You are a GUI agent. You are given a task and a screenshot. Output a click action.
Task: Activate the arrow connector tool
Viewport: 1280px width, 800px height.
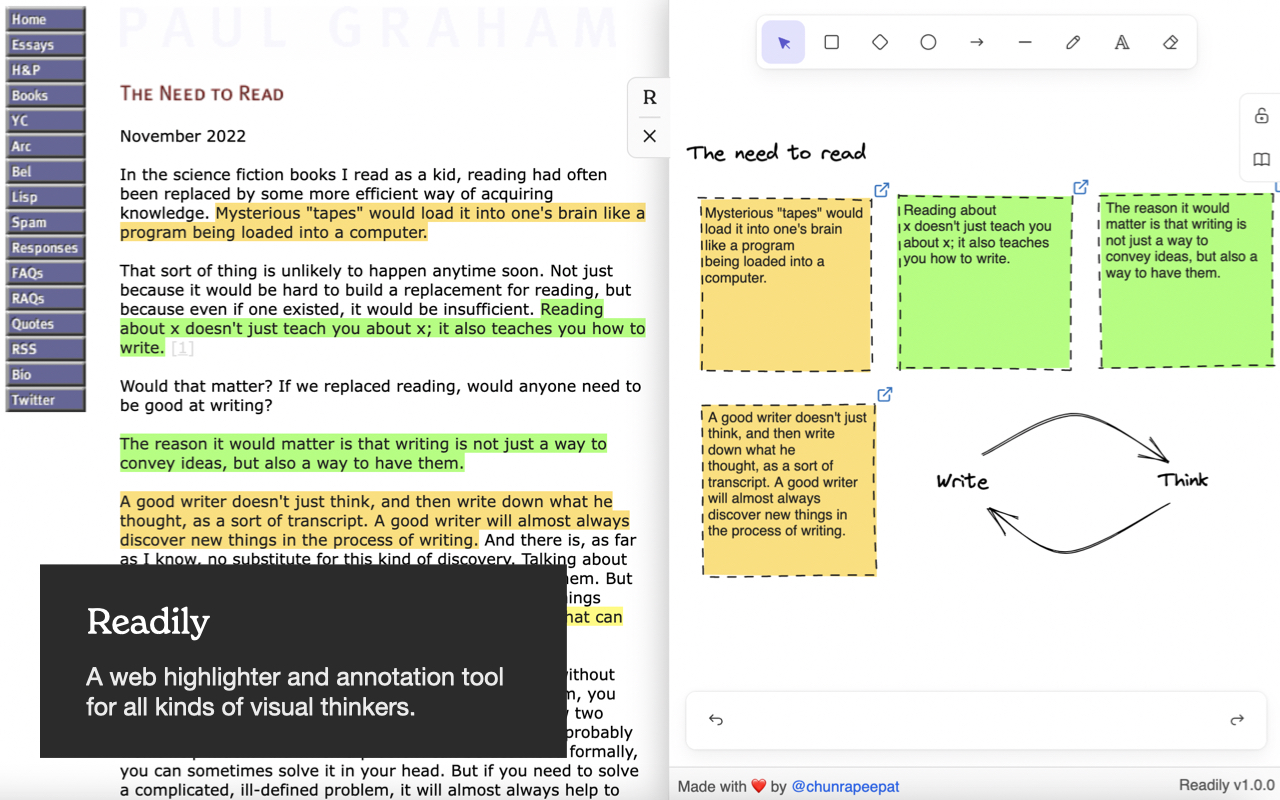(x=977, y=42)
